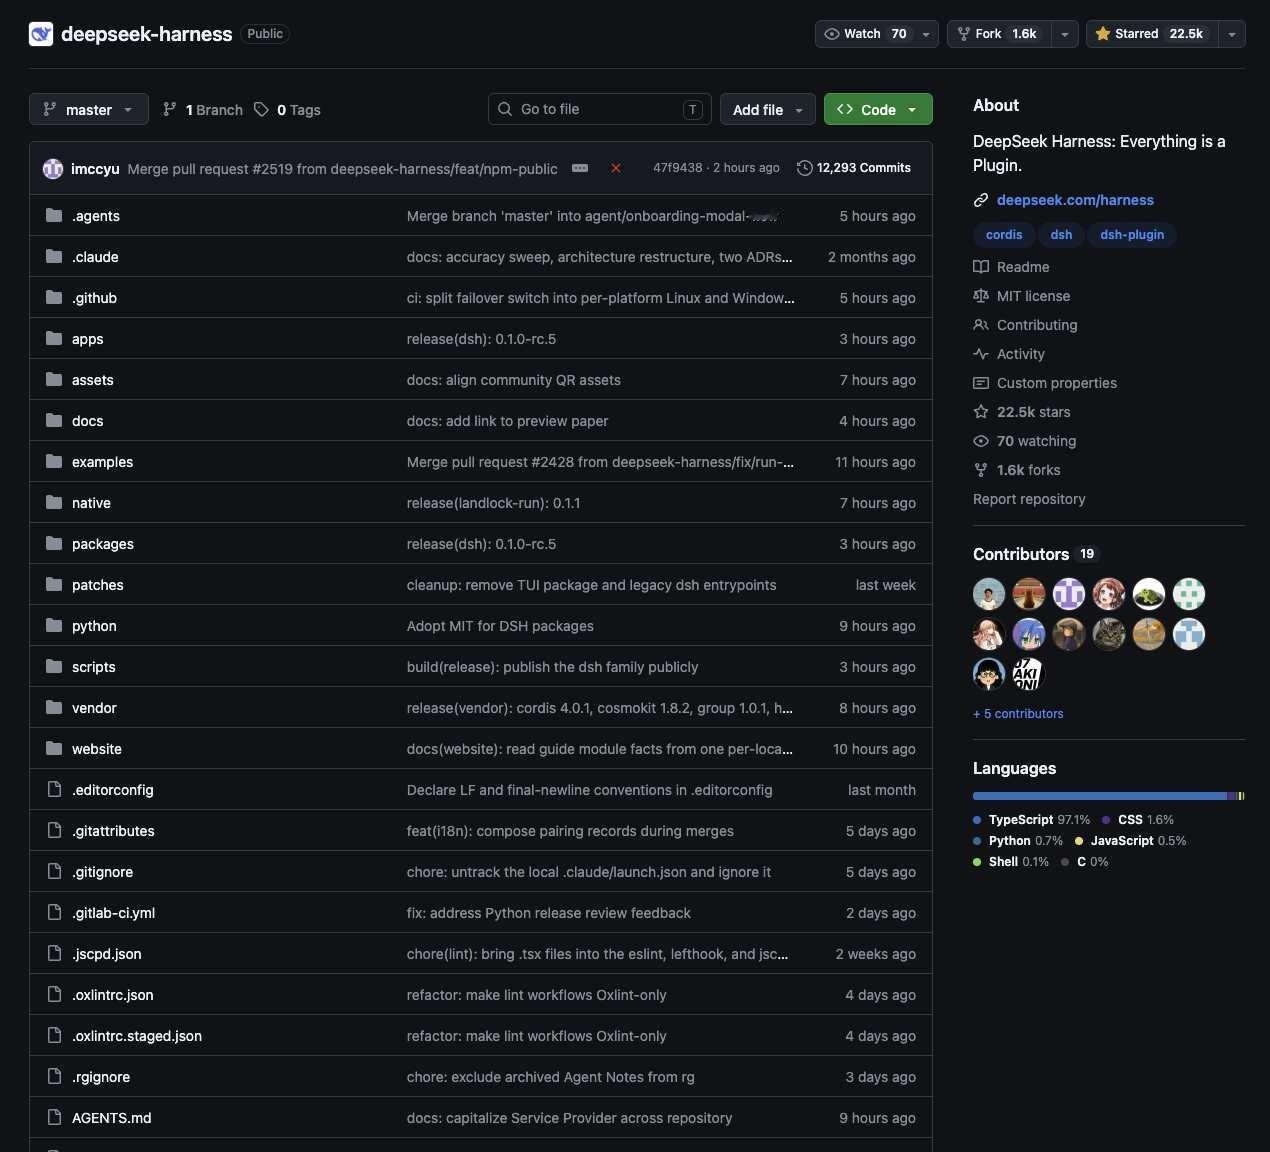Image resolution: width=1270 pixels, height=1152 pixels.
Task: Open the deepseek.com/harness link
Action: [x=1075, y=200]
